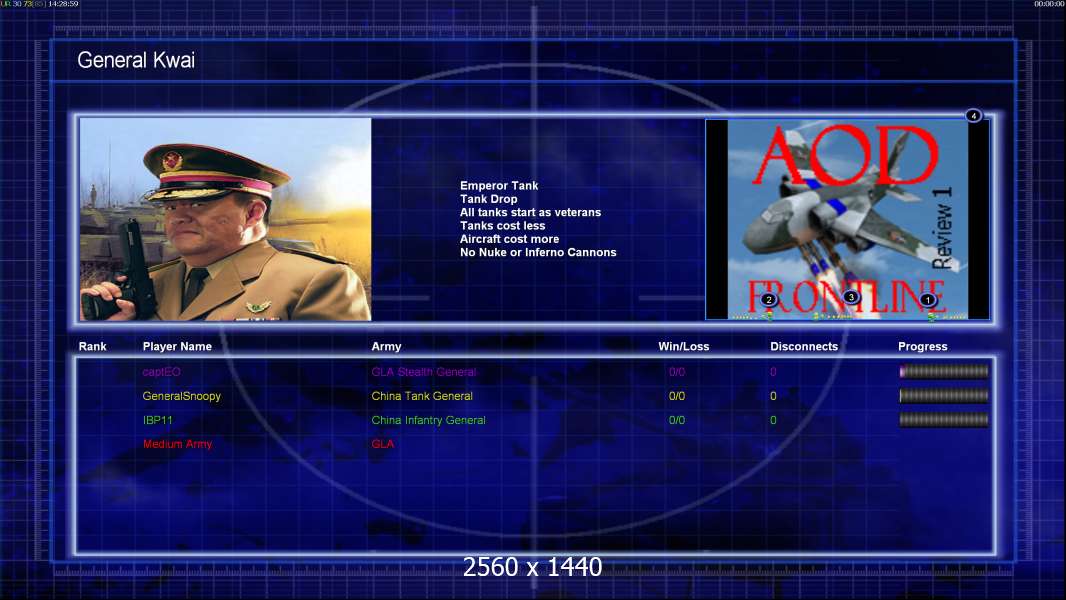Select player name GeneralSnoopy
The width and height of the screenshot is (1066, 600).
182,396
